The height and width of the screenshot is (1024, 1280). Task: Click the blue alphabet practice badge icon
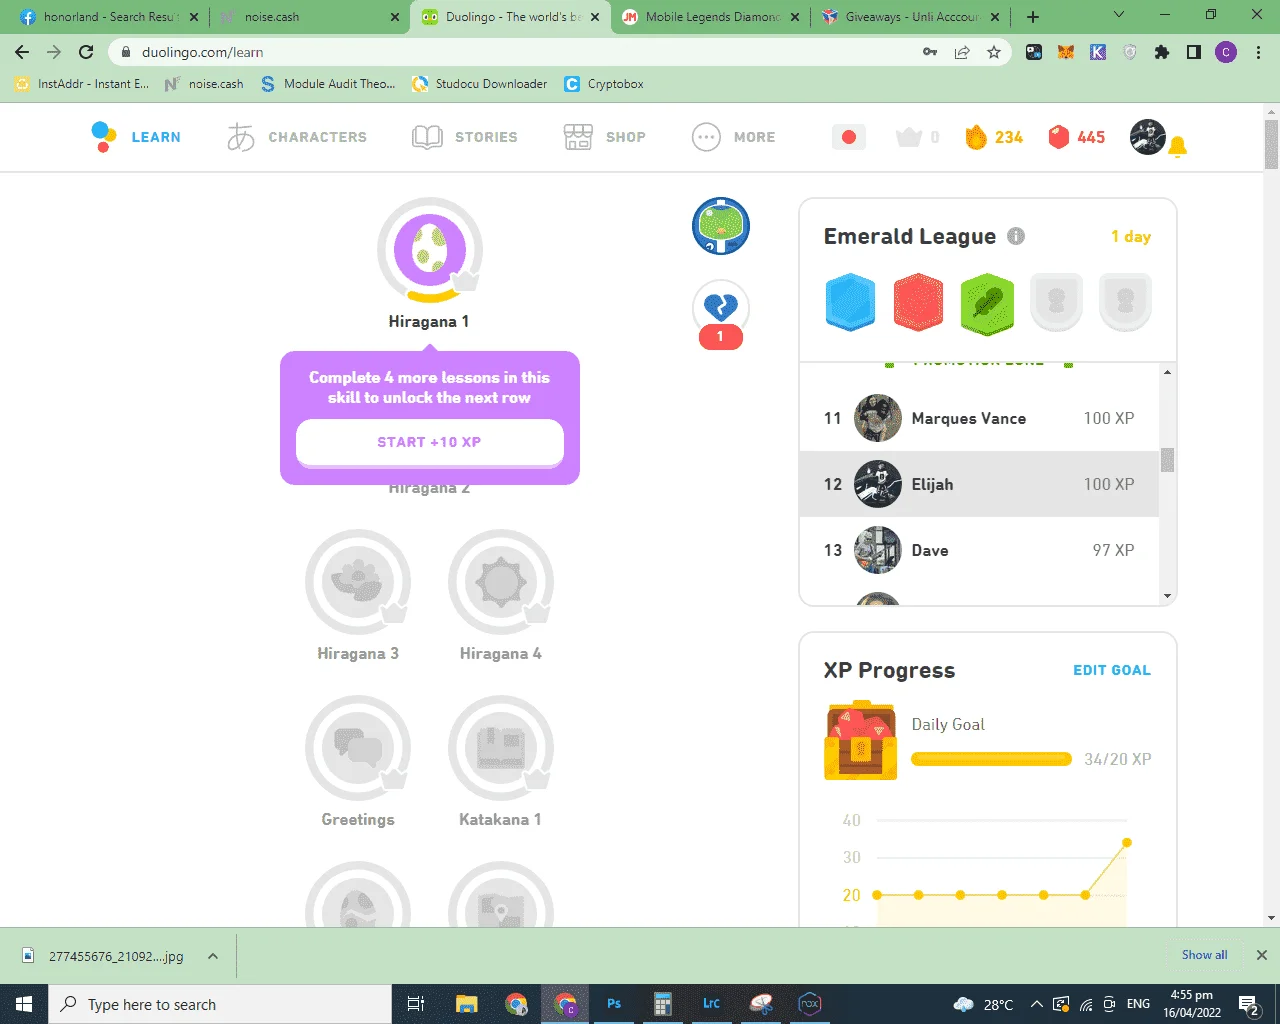tap(721, 226)
